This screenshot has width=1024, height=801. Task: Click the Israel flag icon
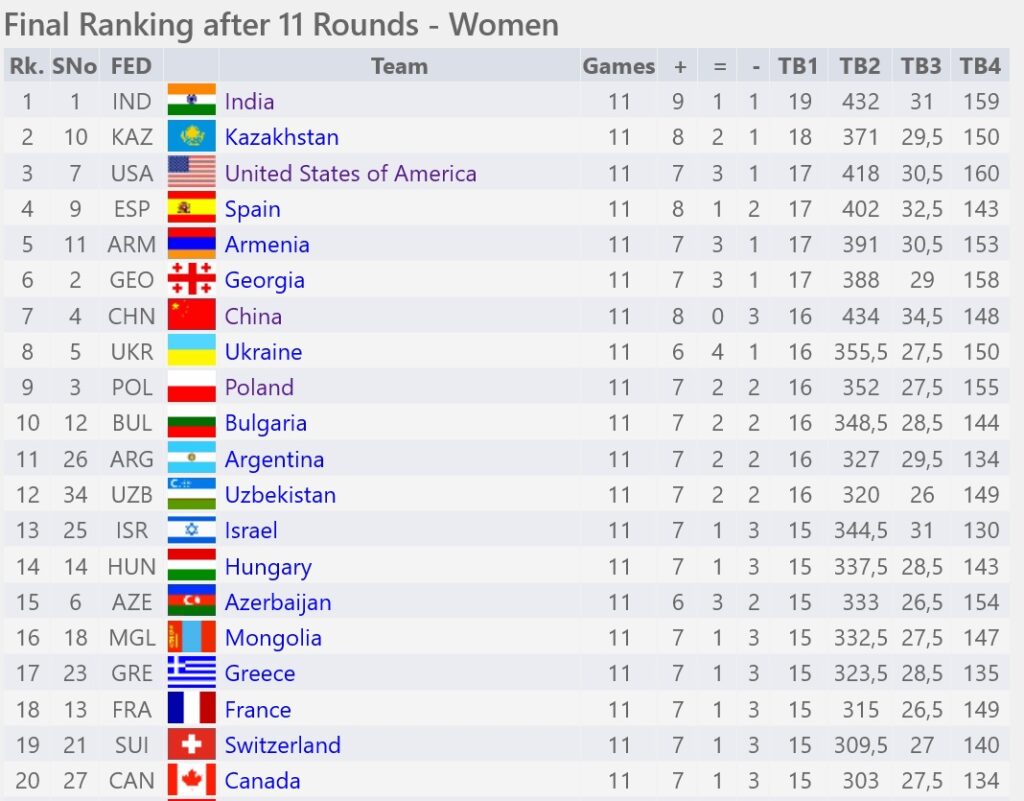pyautogui.click(x=191, y=529)
